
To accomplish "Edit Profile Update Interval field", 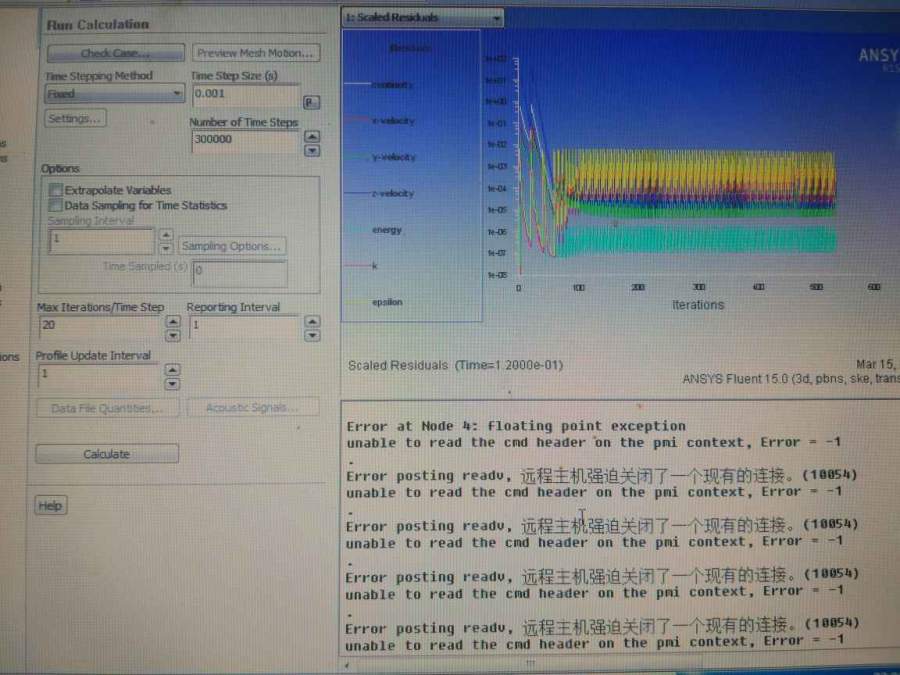I will 99,375.
